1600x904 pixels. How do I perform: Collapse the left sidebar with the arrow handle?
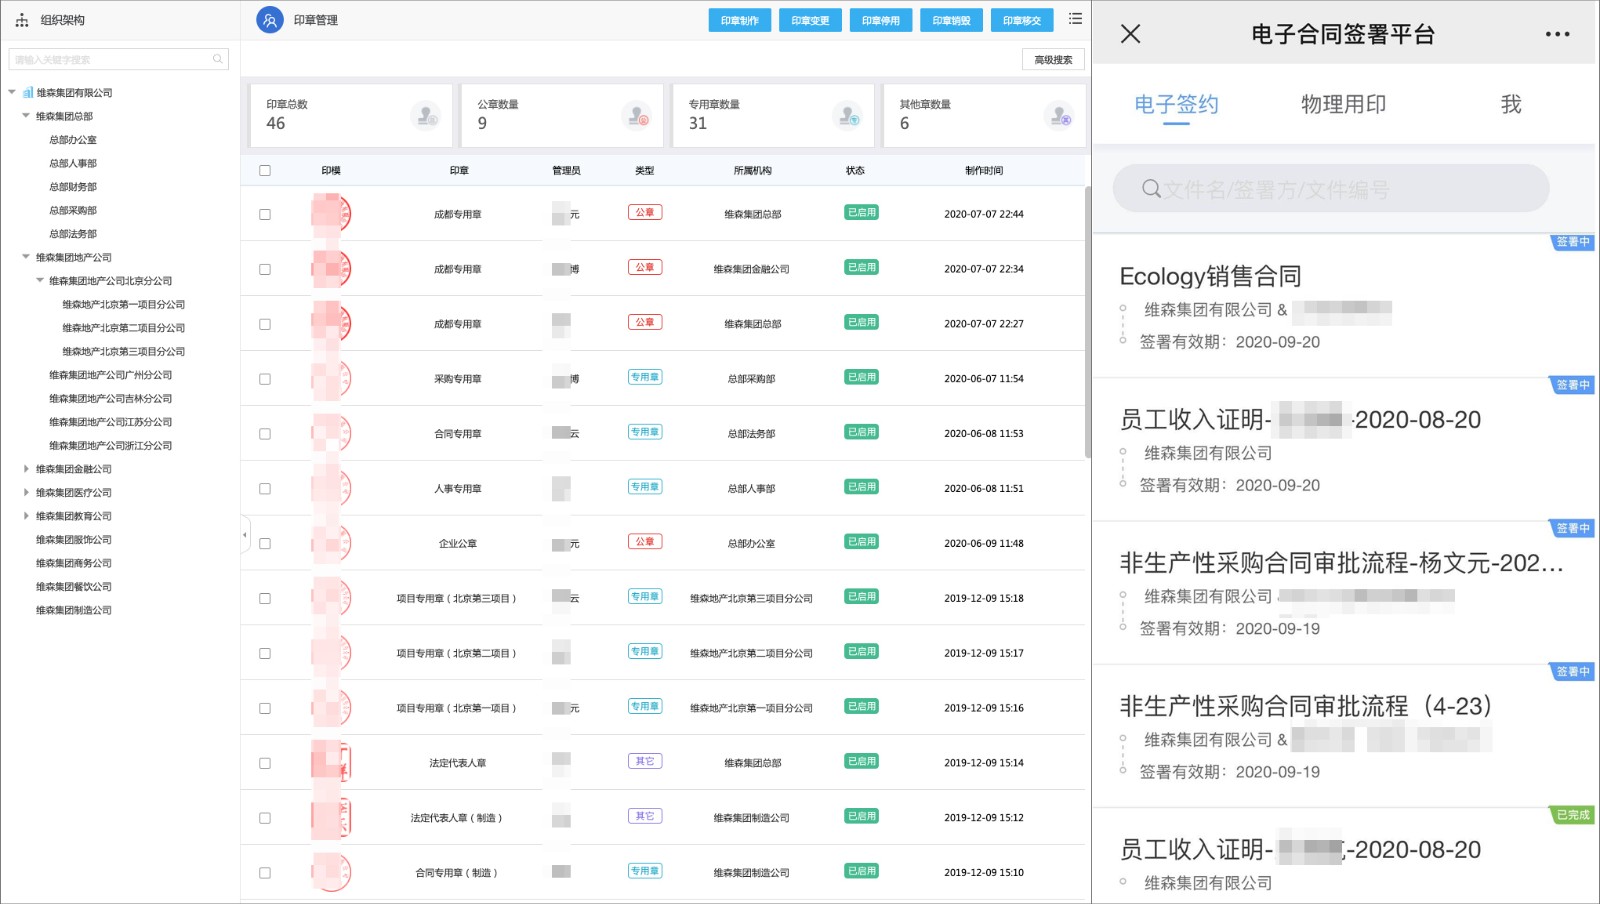(245, 535)
